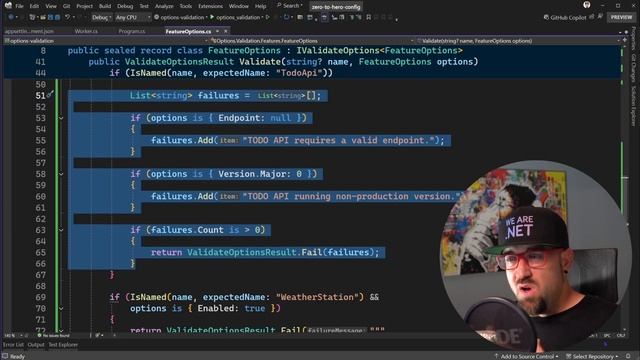Click the account profile avatar icon
640x360 pixels.
(x=587, y=5)
